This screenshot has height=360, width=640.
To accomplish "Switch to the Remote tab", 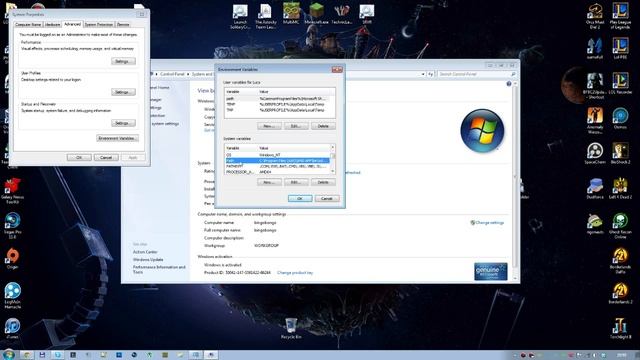I will point(123,24).
